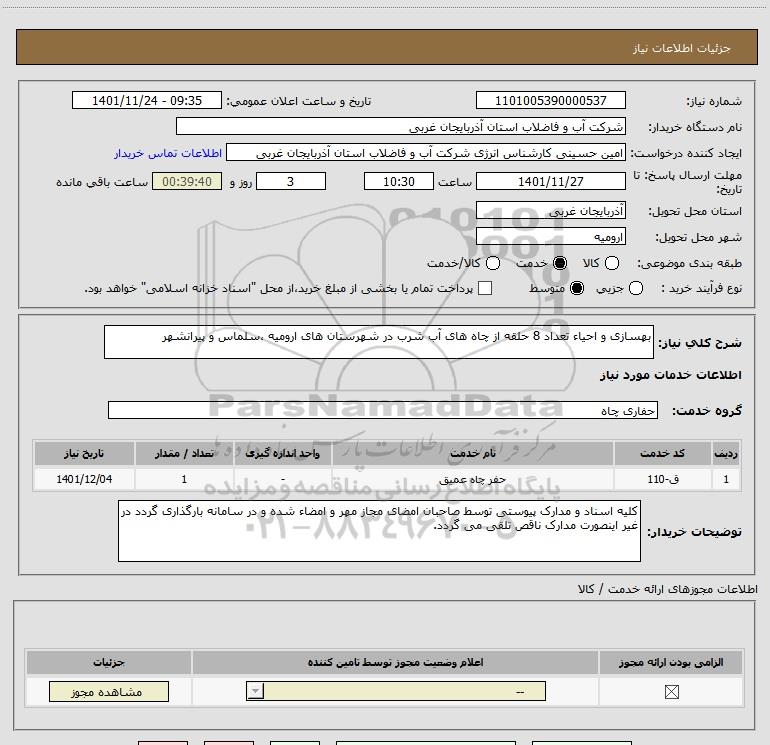Choose the متوسط purchase type radio
The height and width of the screenshot is (745, 770).
pyautogui.click(x=577, y=288)
